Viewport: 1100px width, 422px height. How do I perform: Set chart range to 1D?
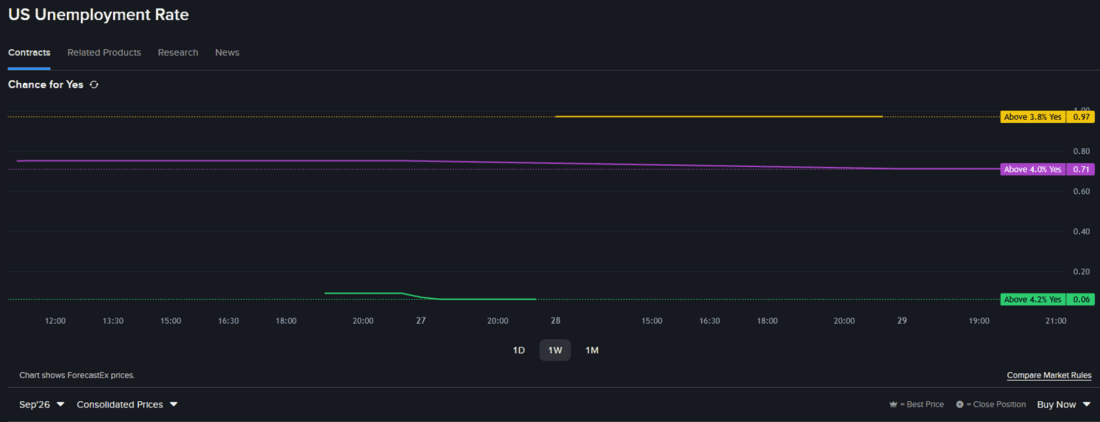click(518, 350)
